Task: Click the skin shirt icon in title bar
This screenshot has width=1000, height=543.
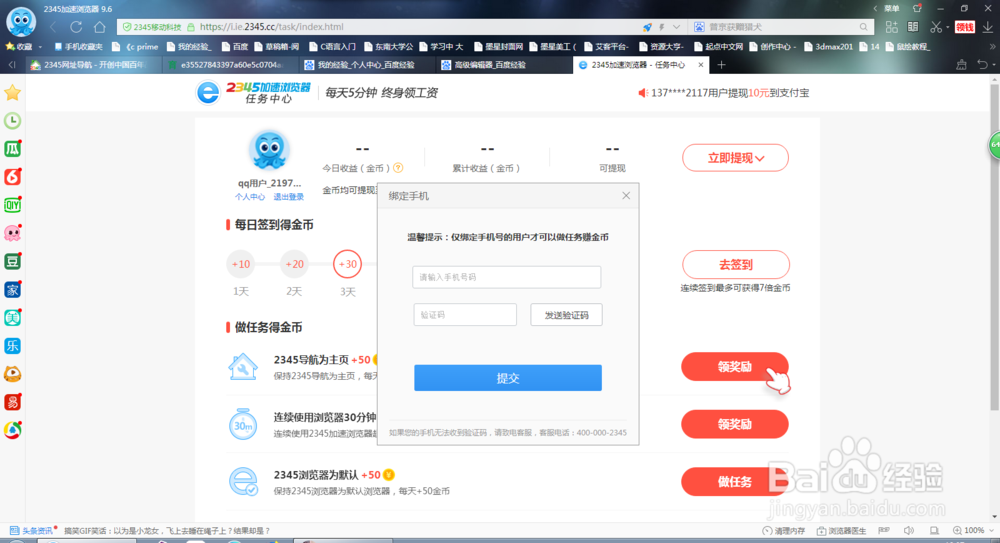Action: 917,8
